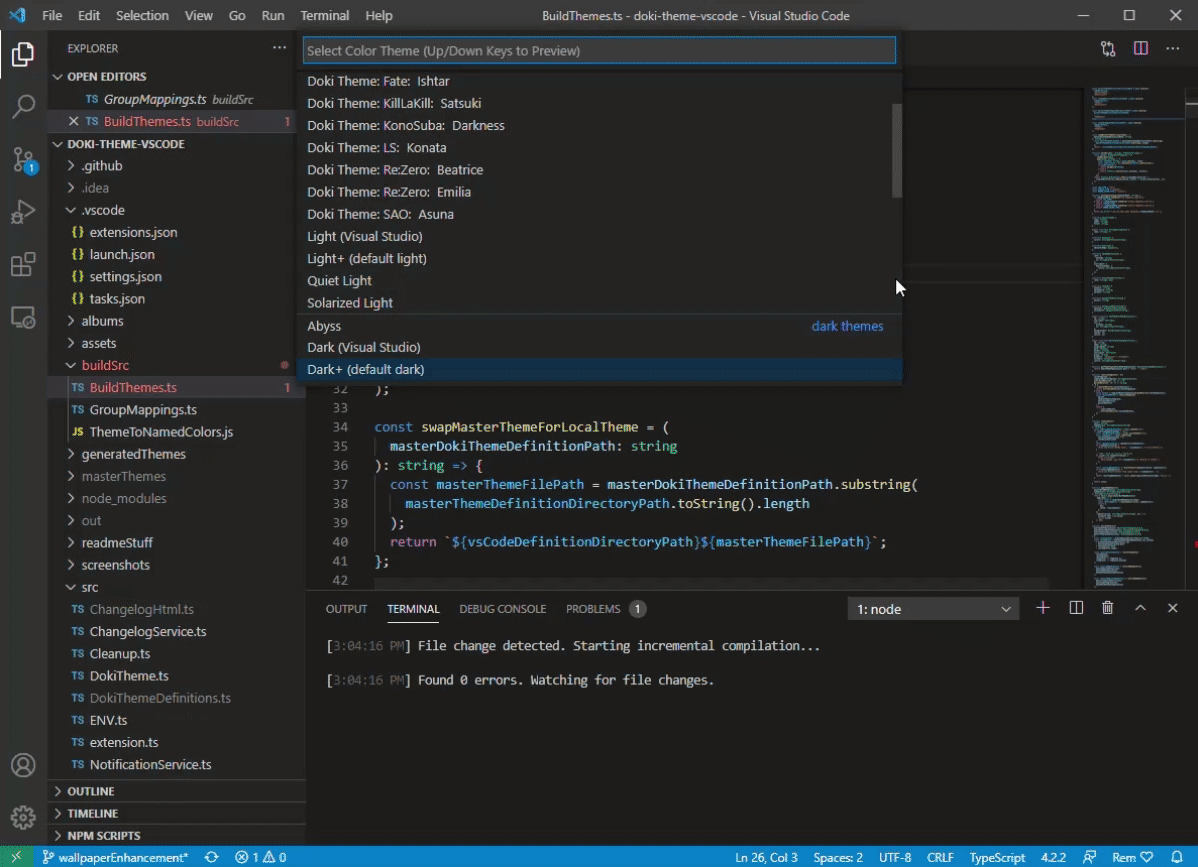
Task: Synchronize changes via status bar icon
Action: coord(212,857)
